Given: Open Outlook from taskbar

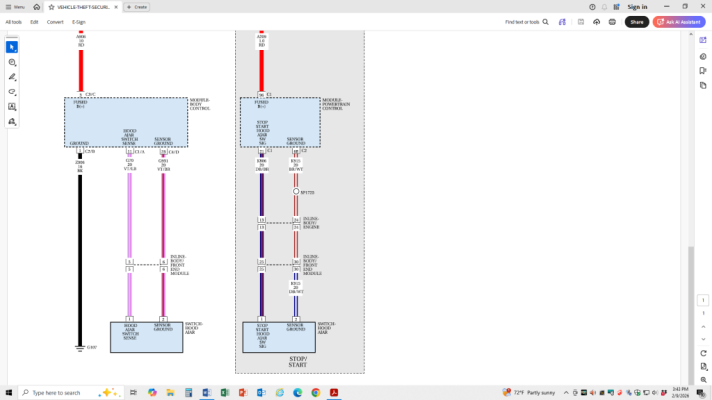Looking at the screenshot, I should click(261, 392).
